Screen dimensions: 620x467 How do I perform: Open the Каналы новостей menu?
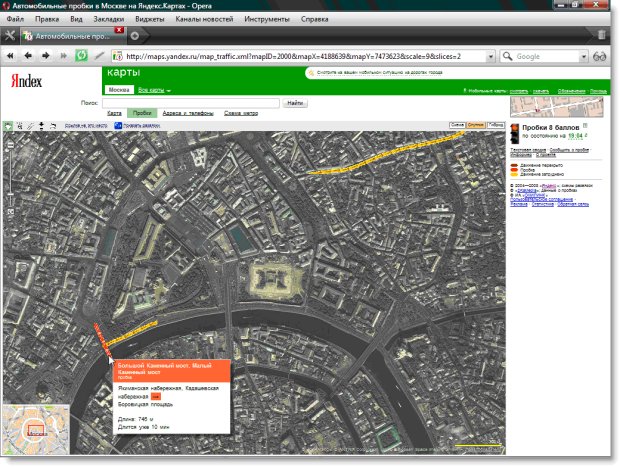[204, 19]
